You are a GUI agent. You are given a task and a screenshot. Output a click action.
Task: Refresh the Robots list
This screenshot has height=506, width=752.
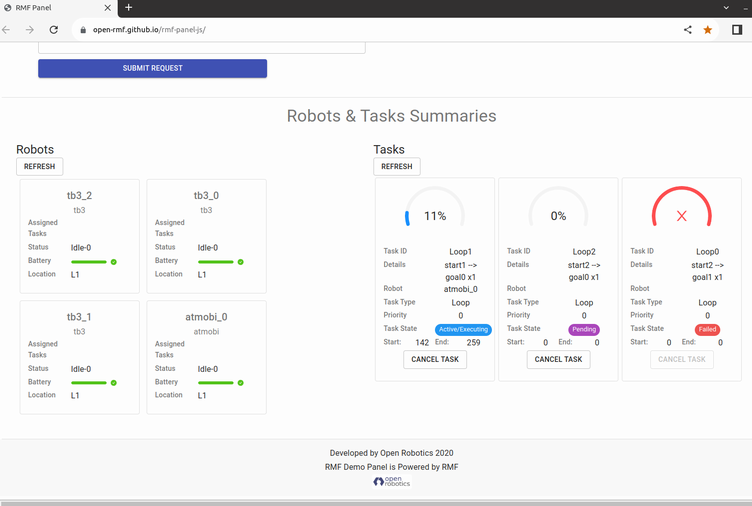39,166
